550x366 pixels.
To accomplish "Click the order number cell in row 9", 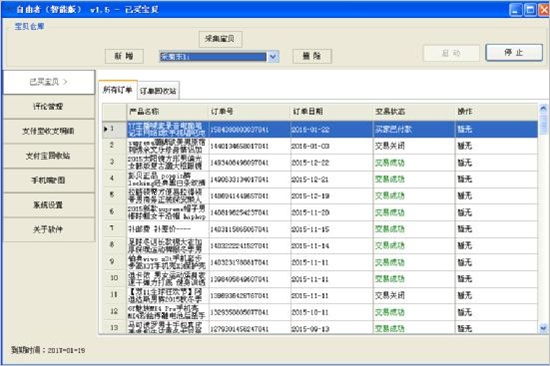I will 249,262.
